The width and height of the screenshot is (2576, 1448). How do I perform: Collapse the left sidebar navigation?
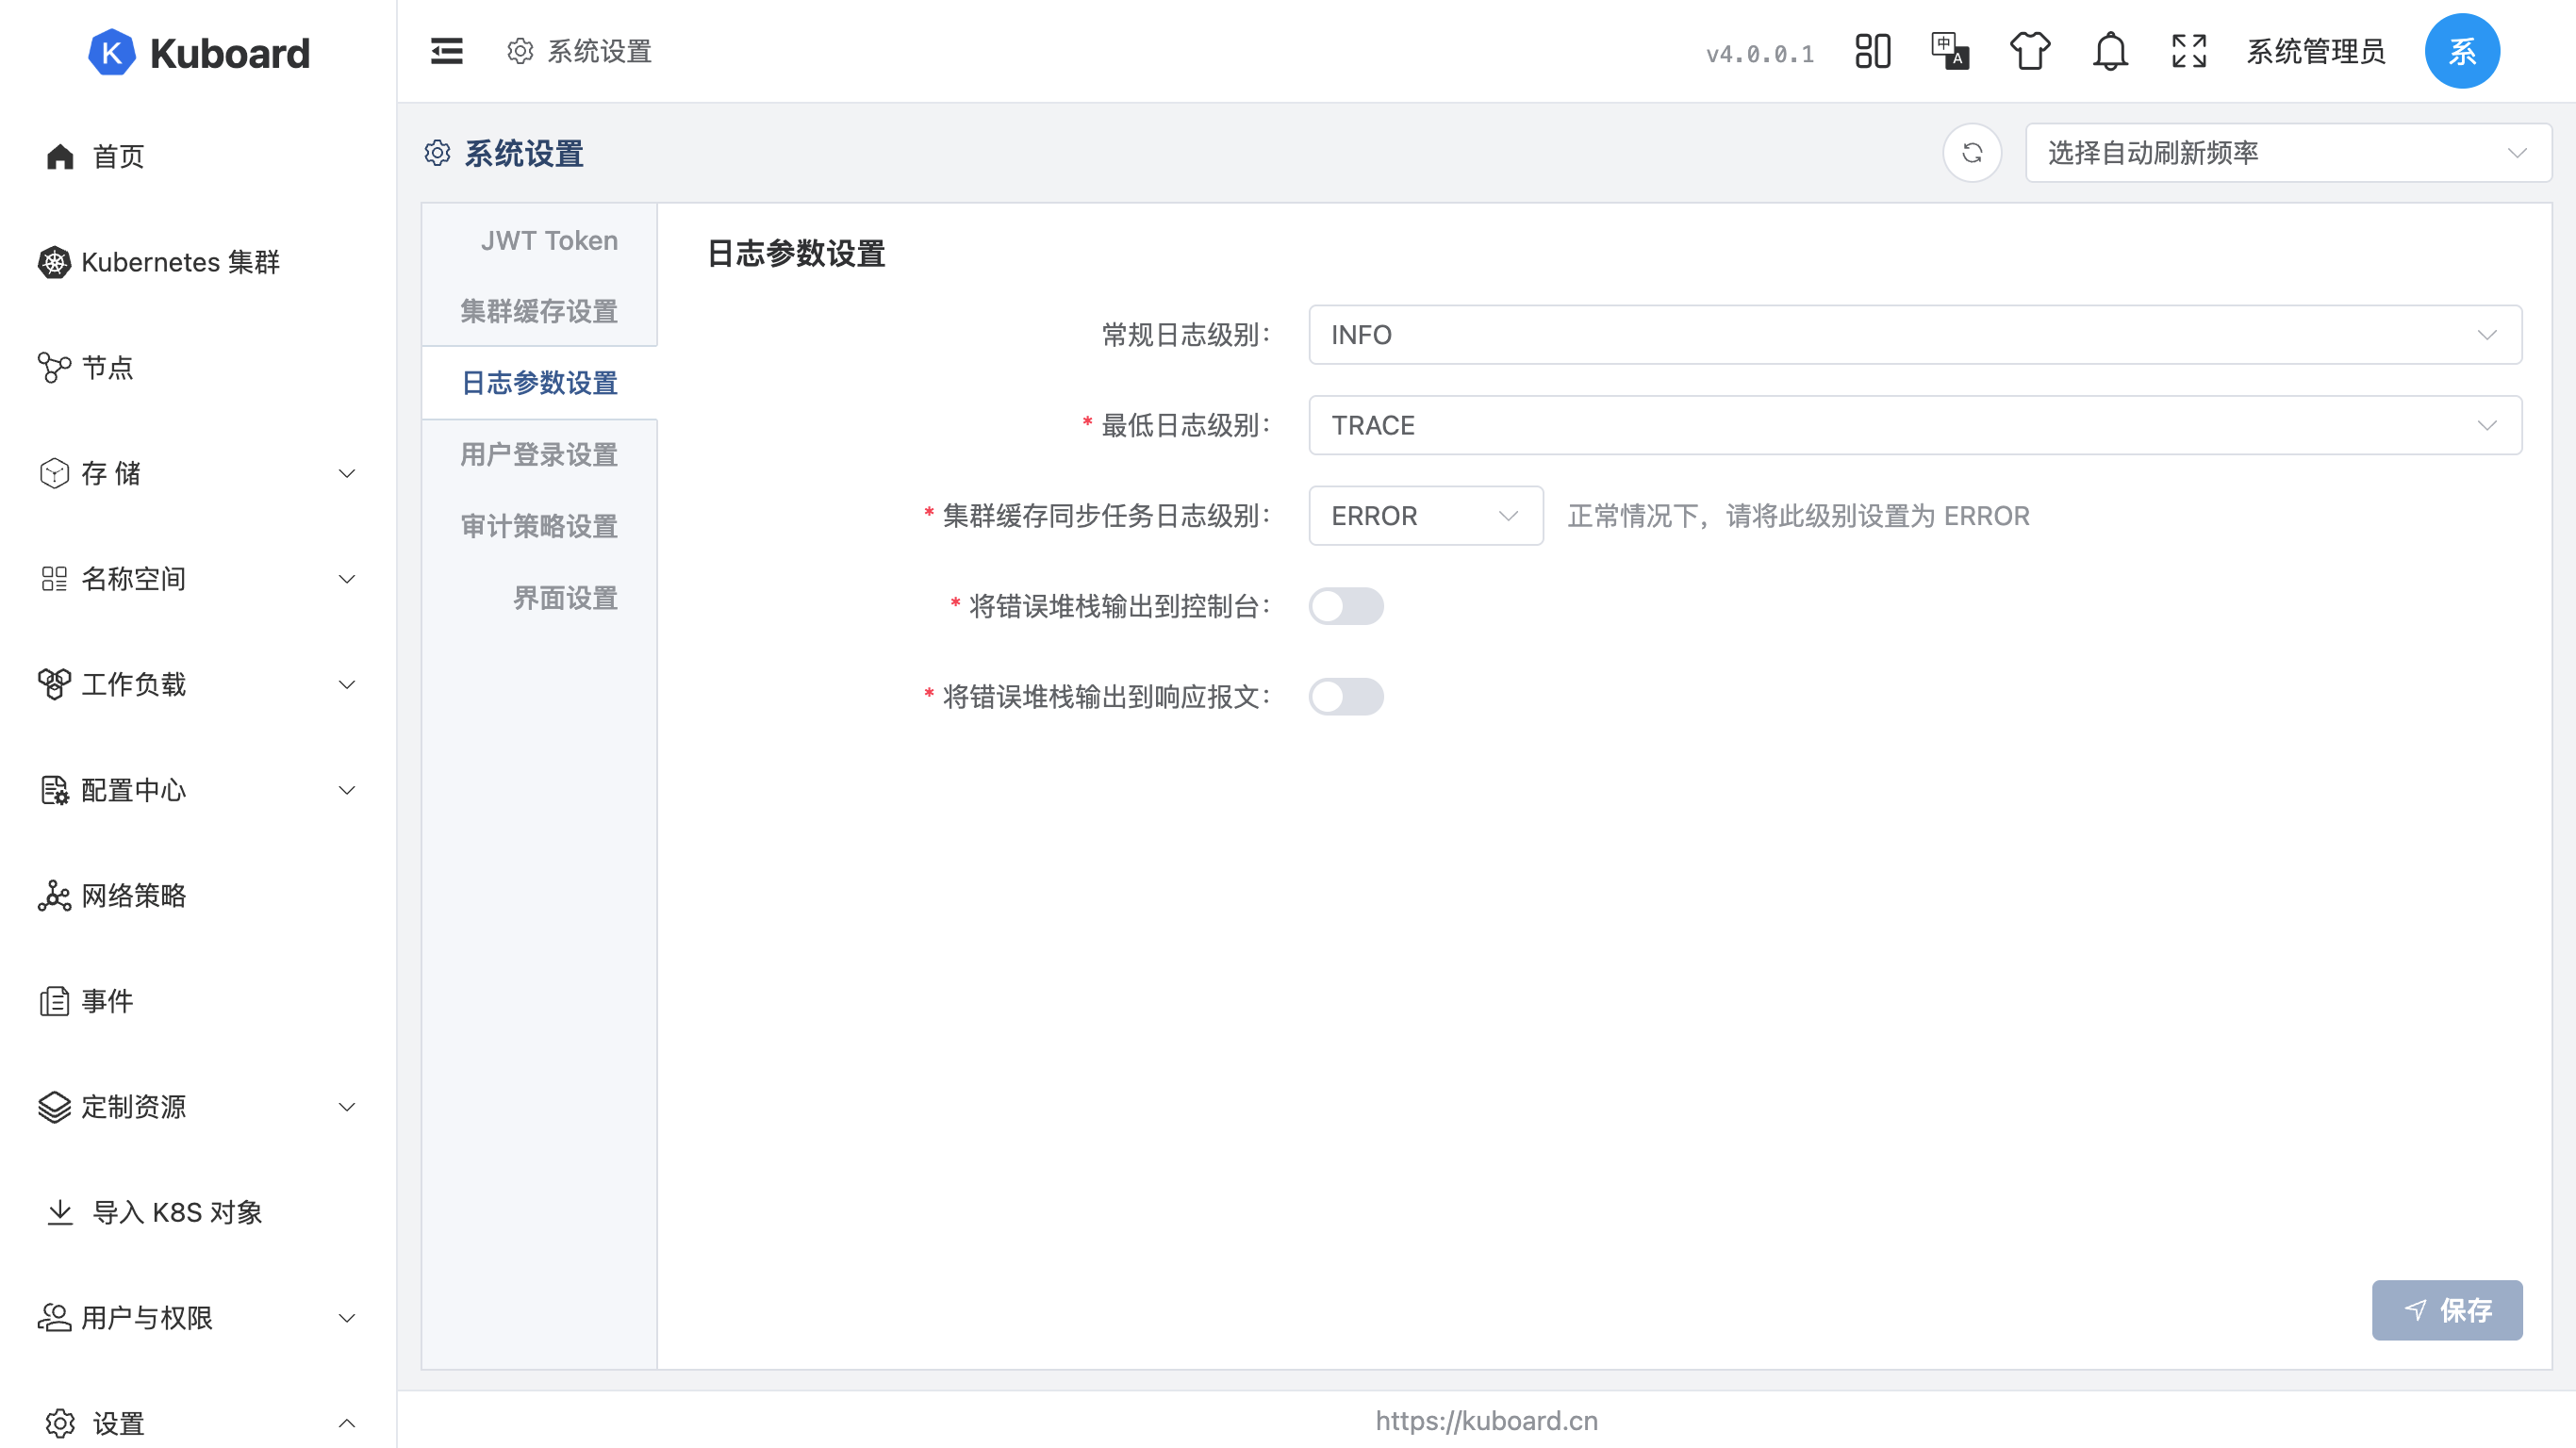point(446,51)
